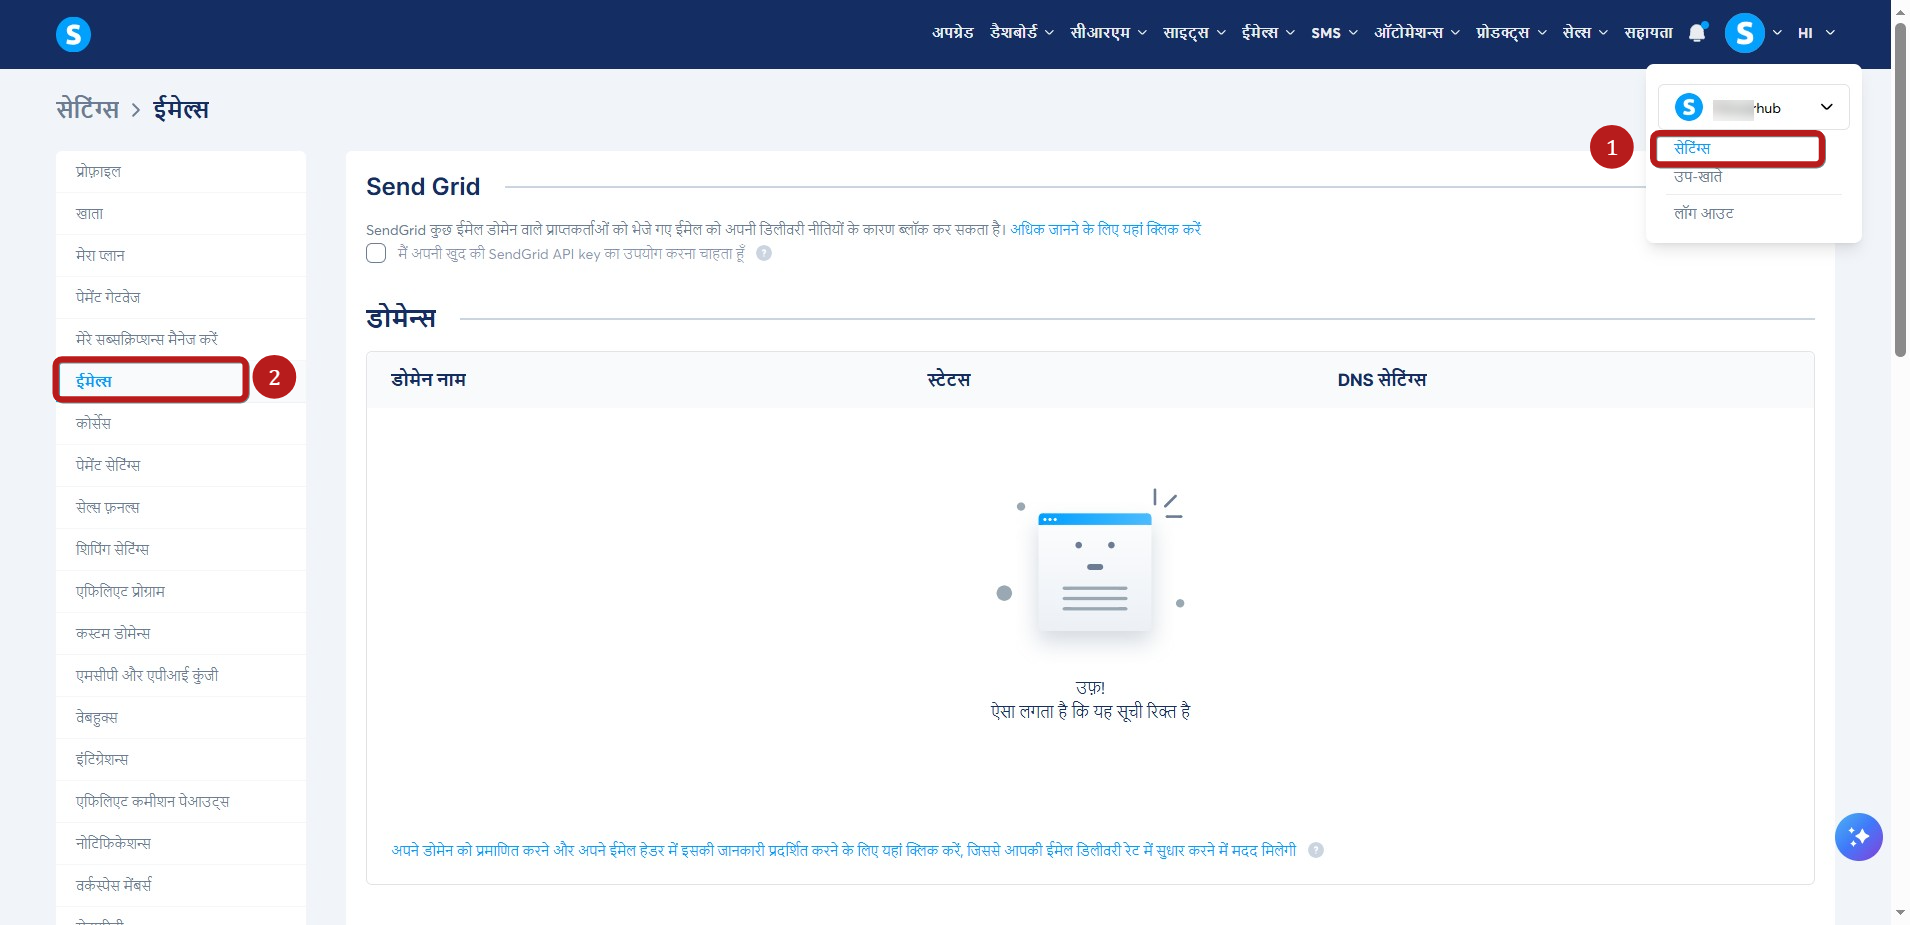Open वेबहुक्स in the settings sidebar

tap(181, 718)
